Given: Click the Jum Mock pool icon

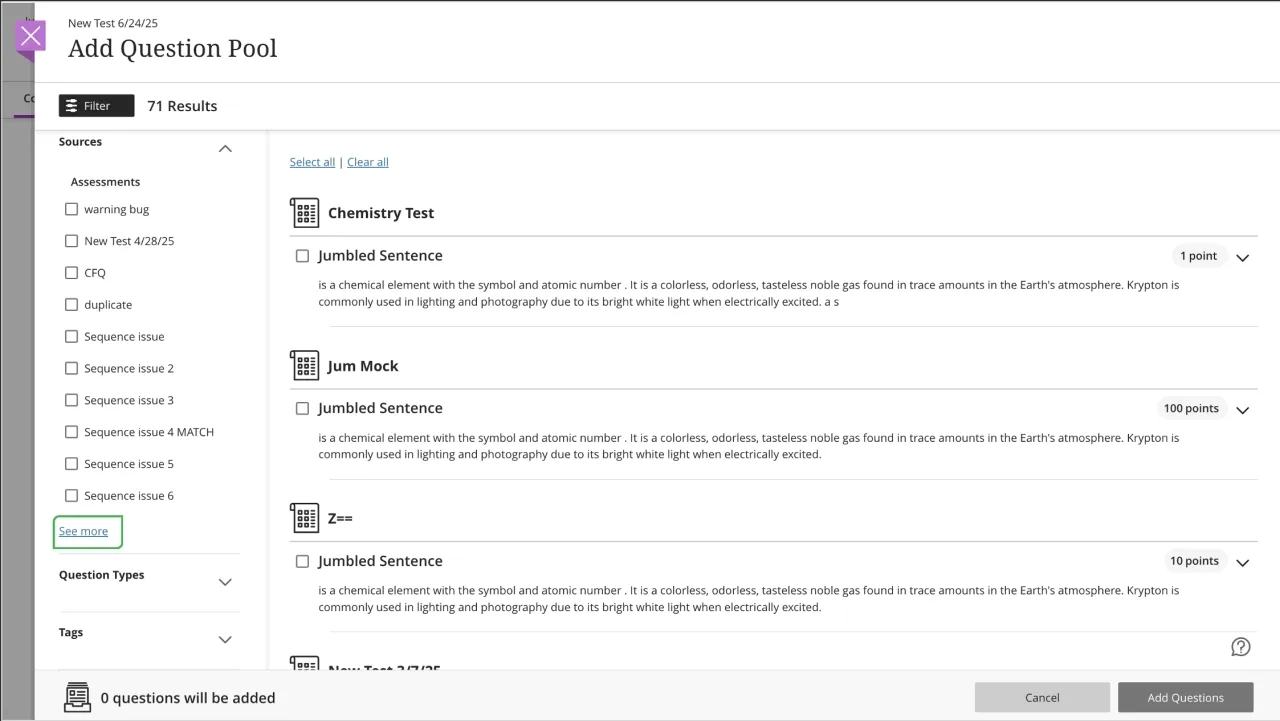Looking at the screenshot, I should tap(304, 365).
